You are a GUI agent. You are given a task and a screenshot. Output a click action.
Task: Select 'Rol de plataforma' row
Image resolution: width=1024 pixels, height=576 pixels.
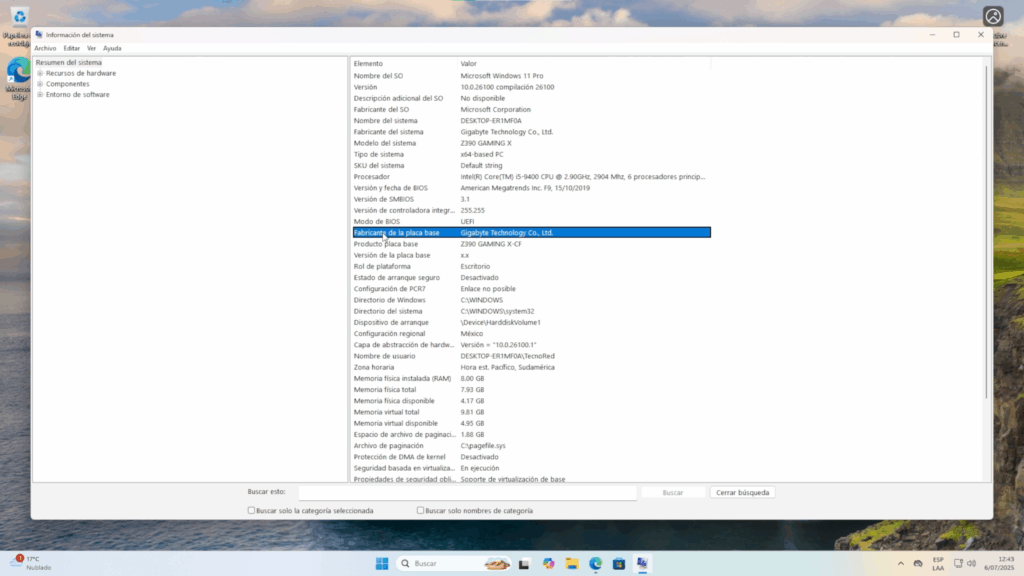tap(531, 266)
